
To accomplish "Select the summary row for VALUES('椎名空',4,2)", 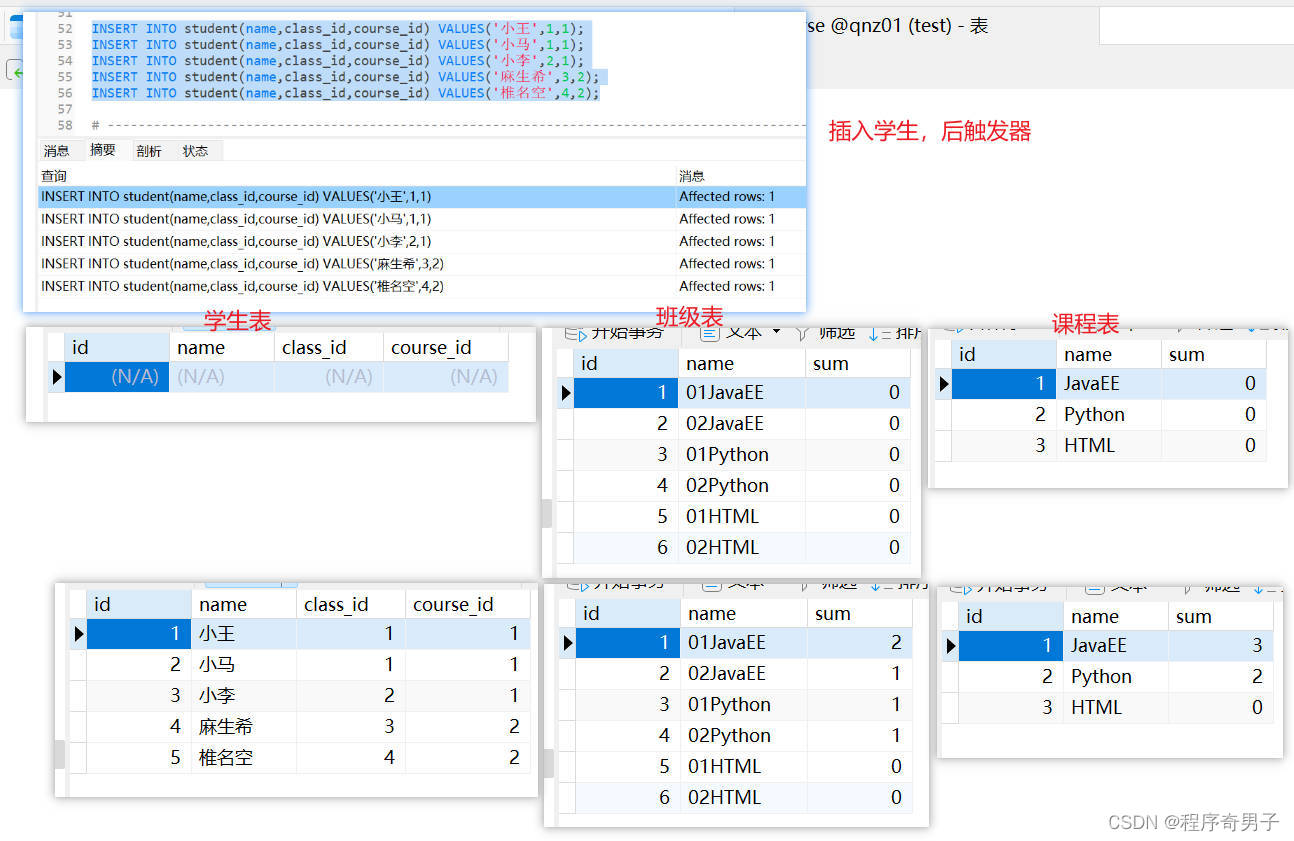I will (422, 286).
